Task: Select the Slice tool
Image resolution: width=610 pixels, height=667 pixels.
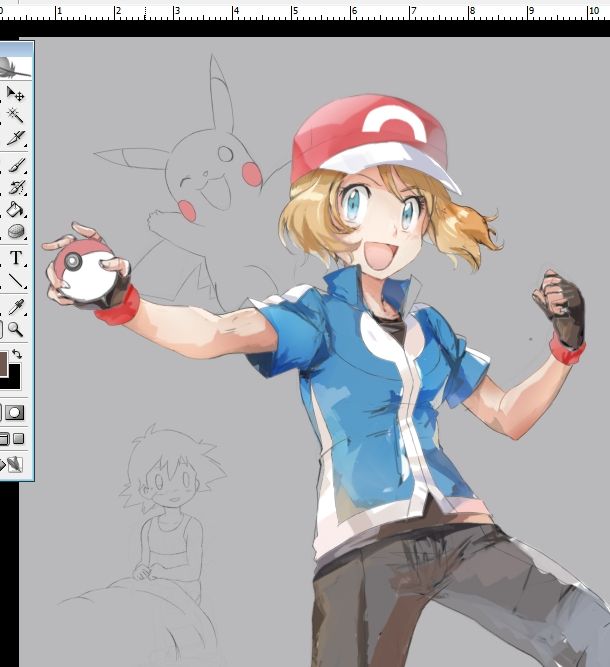Action: coord(15,137)
